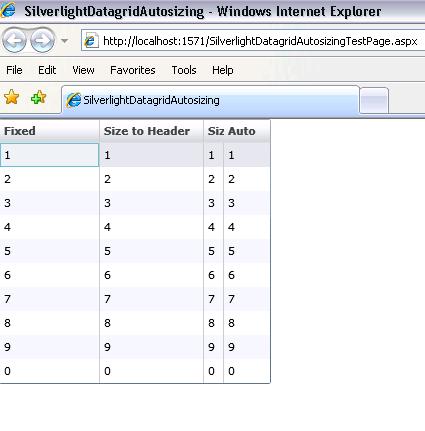Image resolution: width=425 pixels, height=431 pixels.
Task: Sort by the Fixed column header
Action: pos(49,131)
